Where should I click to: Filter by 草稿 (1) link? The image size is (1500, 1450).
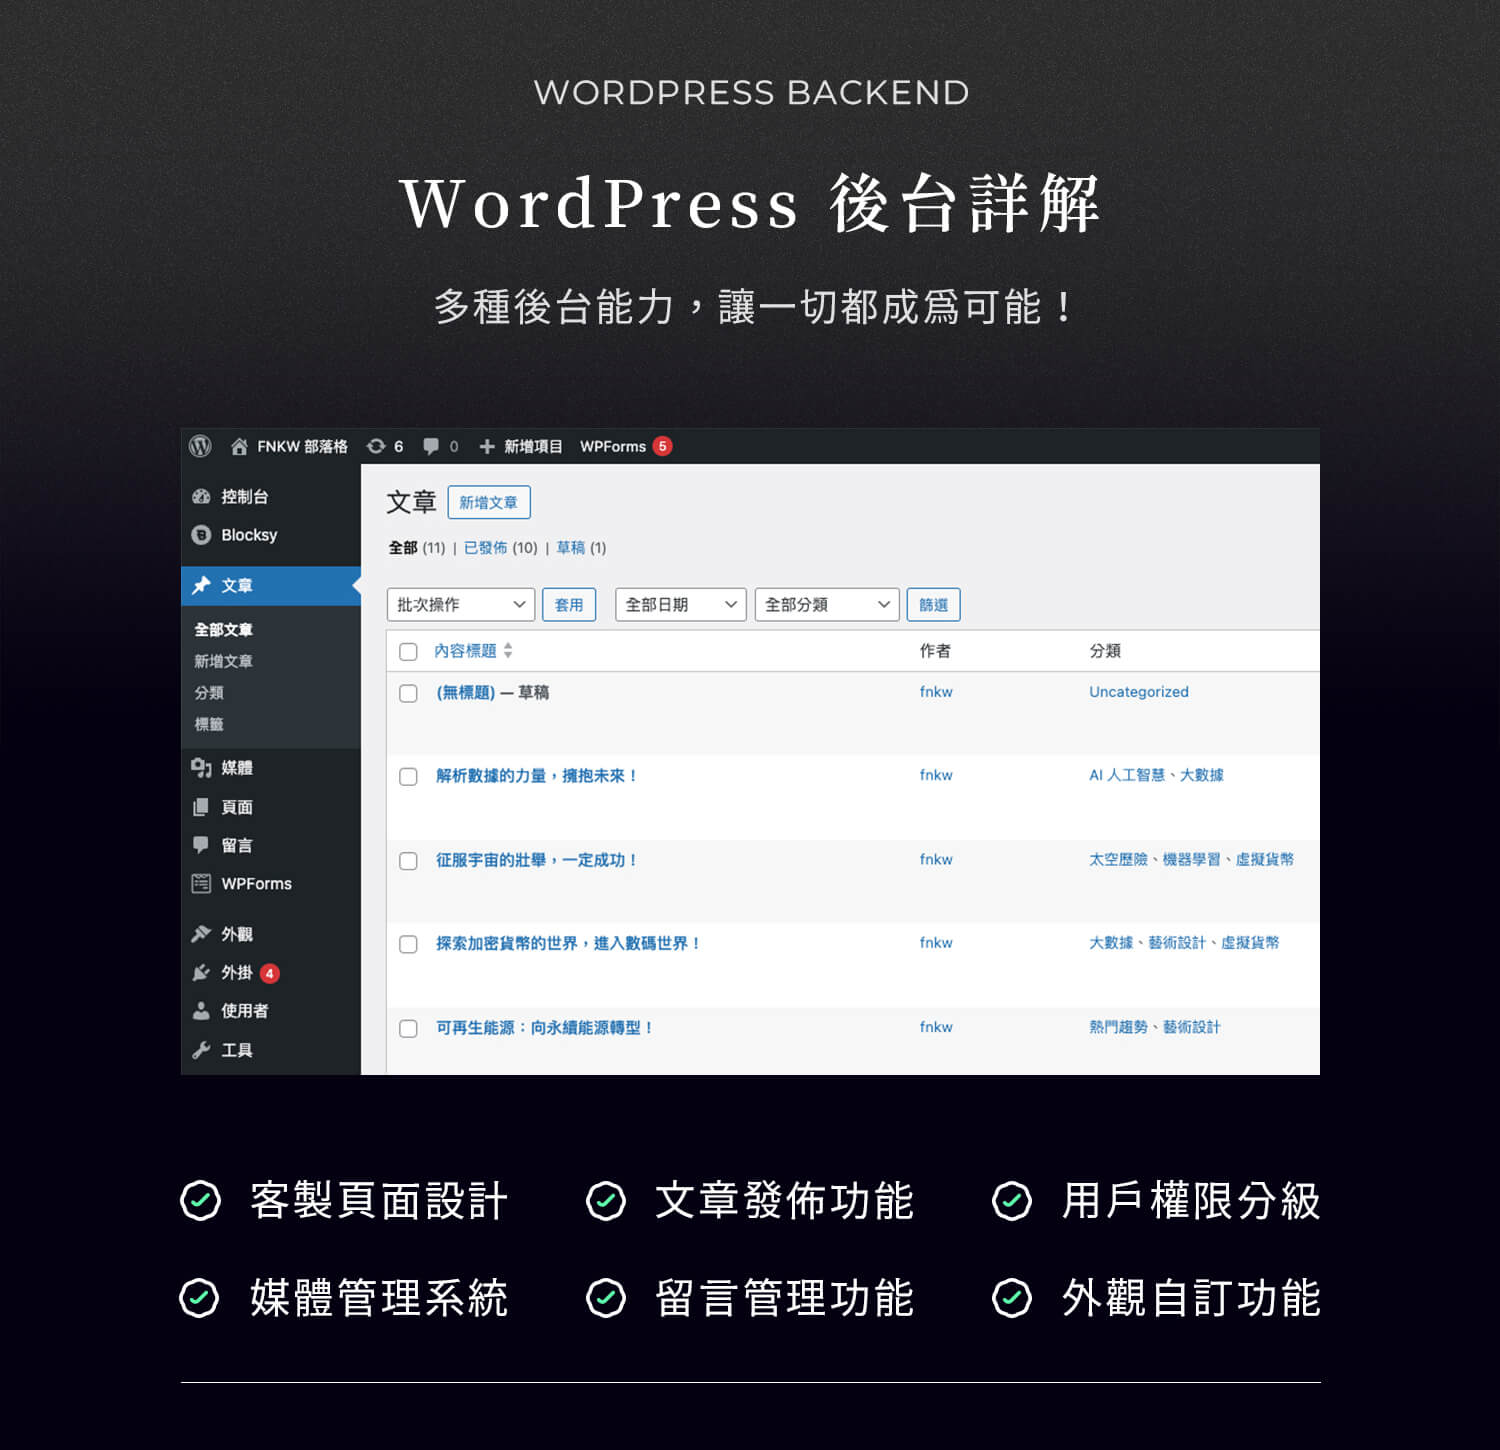point(581,547)
